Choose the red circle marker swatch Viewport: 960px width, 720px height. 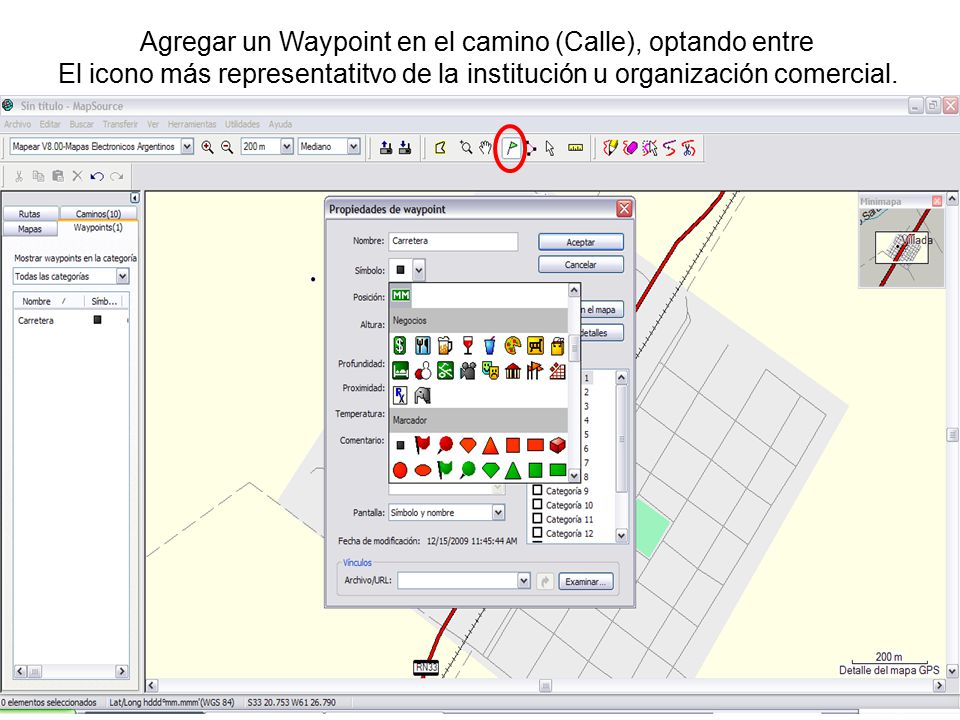coord(400,470)
